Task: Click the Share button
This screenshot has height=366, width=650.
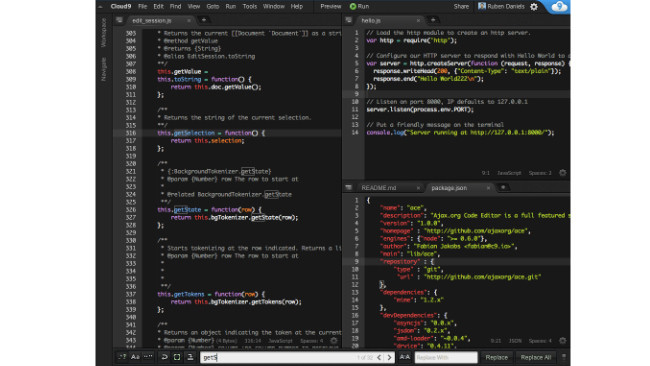Action: [x=461, y=7]
